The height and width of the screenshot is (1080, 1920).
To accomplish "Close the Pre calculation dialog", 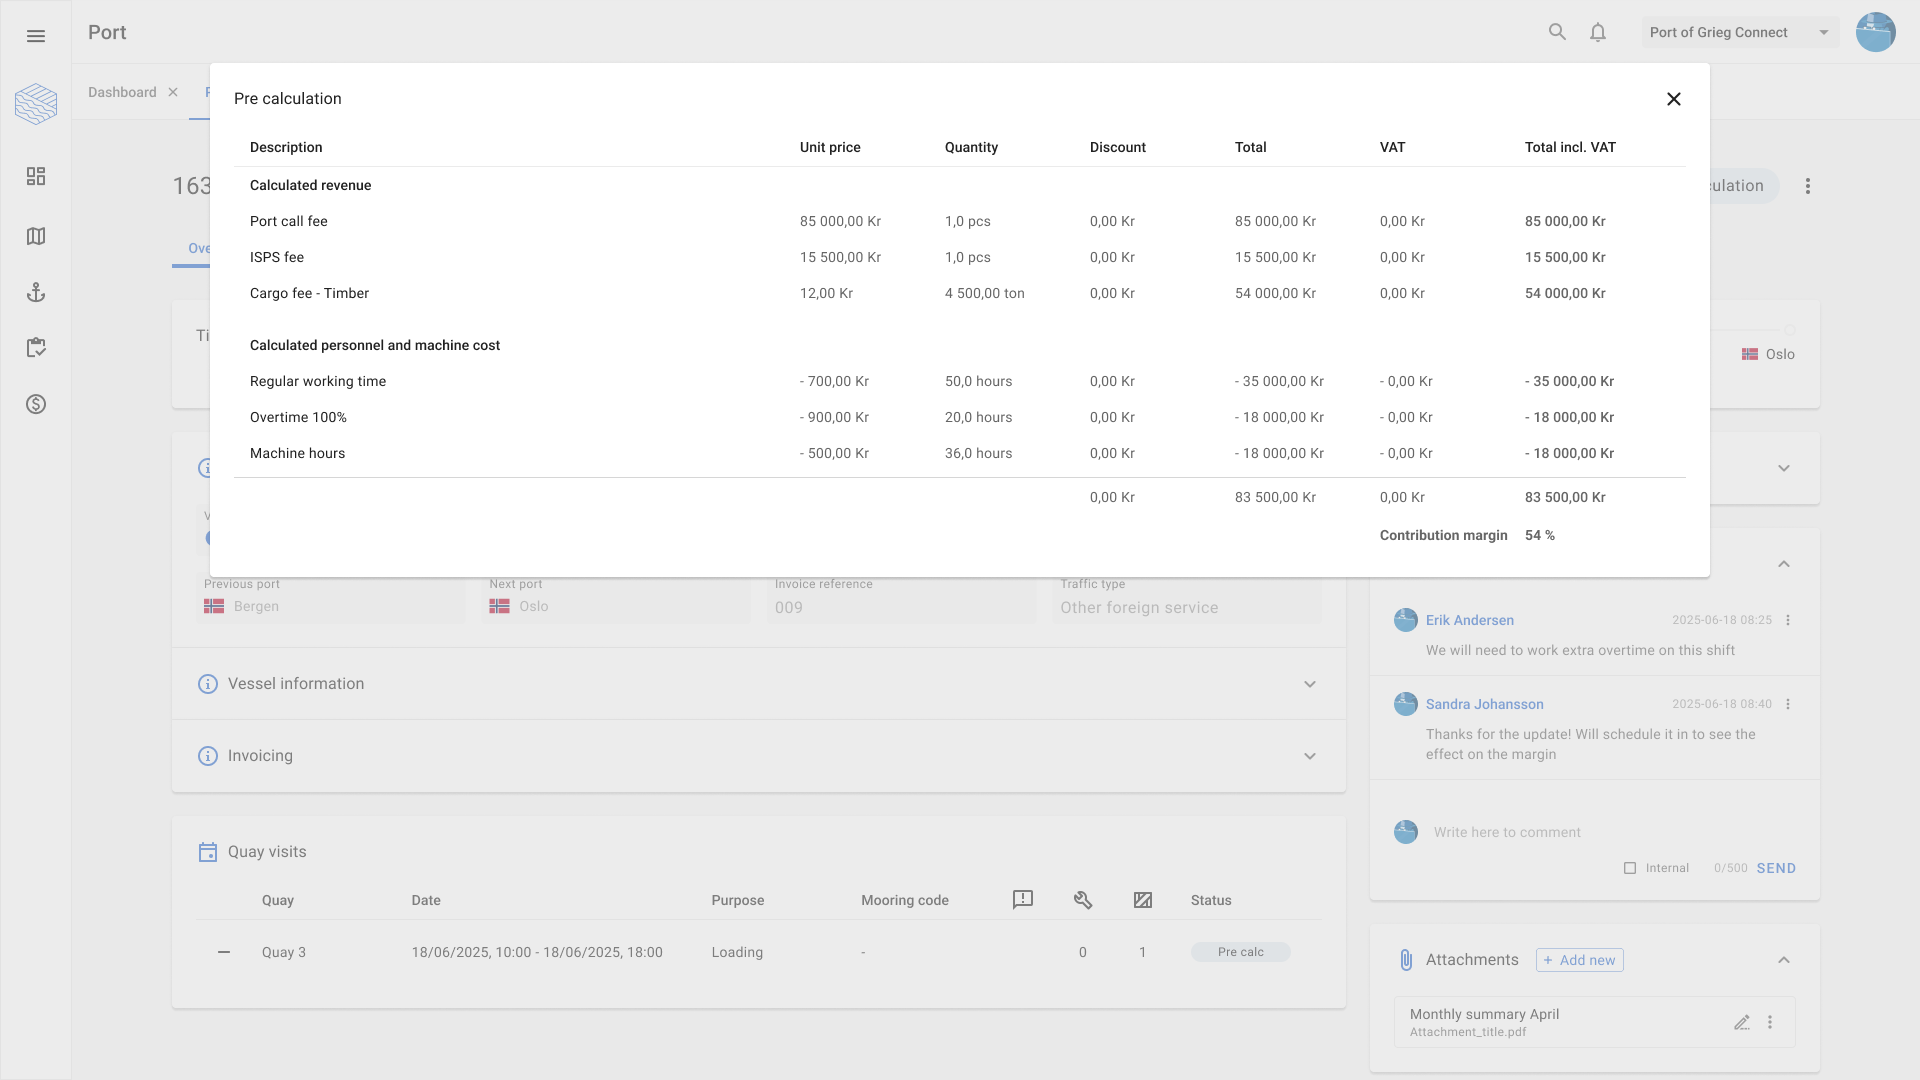I will (x=1673, y=99).
